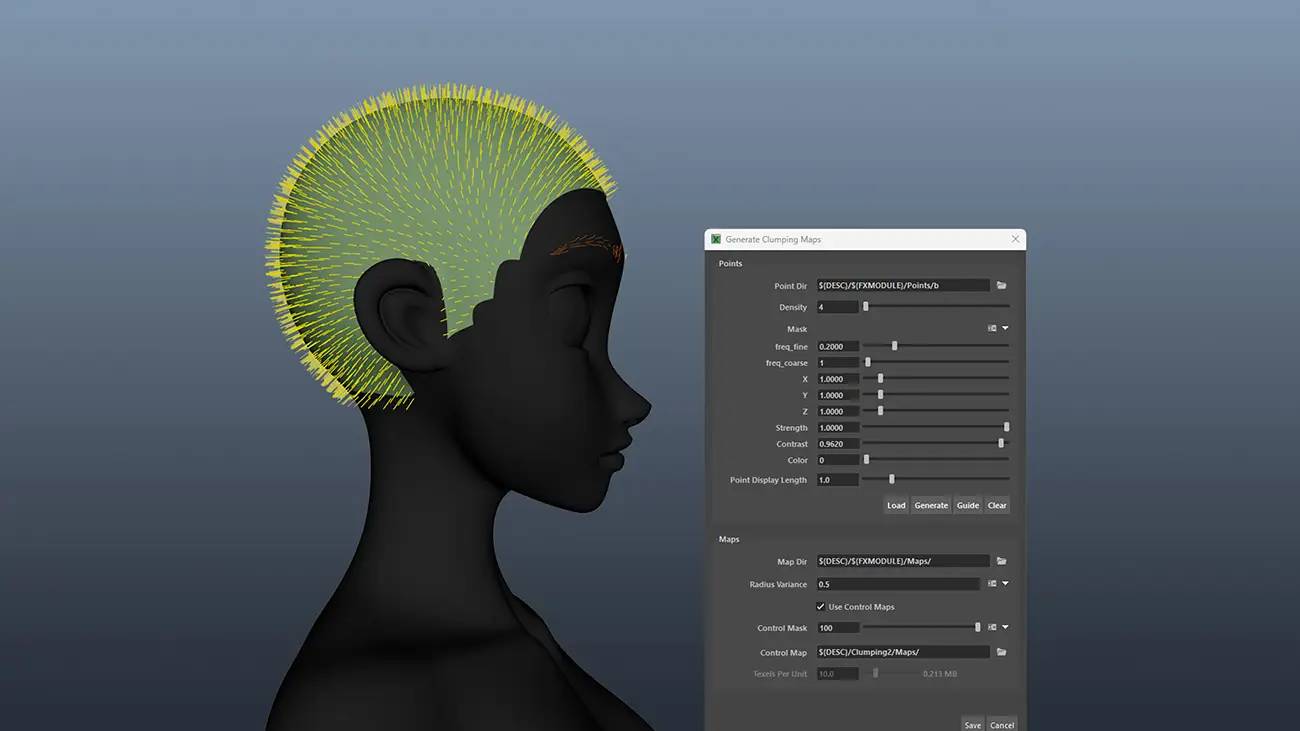Screen dimensions: 1300x731
Task: Click the Control Mask map icon
Action: point(991,627)
